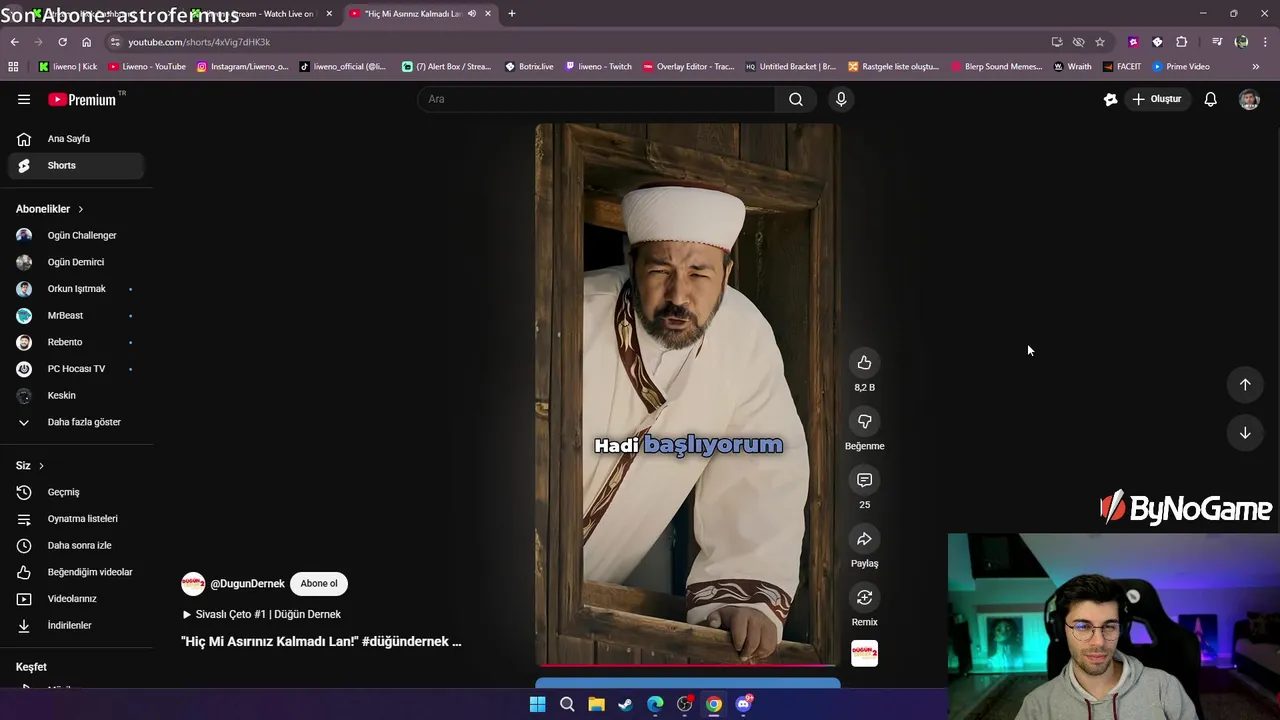The image size is (1280, 720).
Task: Click the search magnifier button
Action: coord(796,99)
